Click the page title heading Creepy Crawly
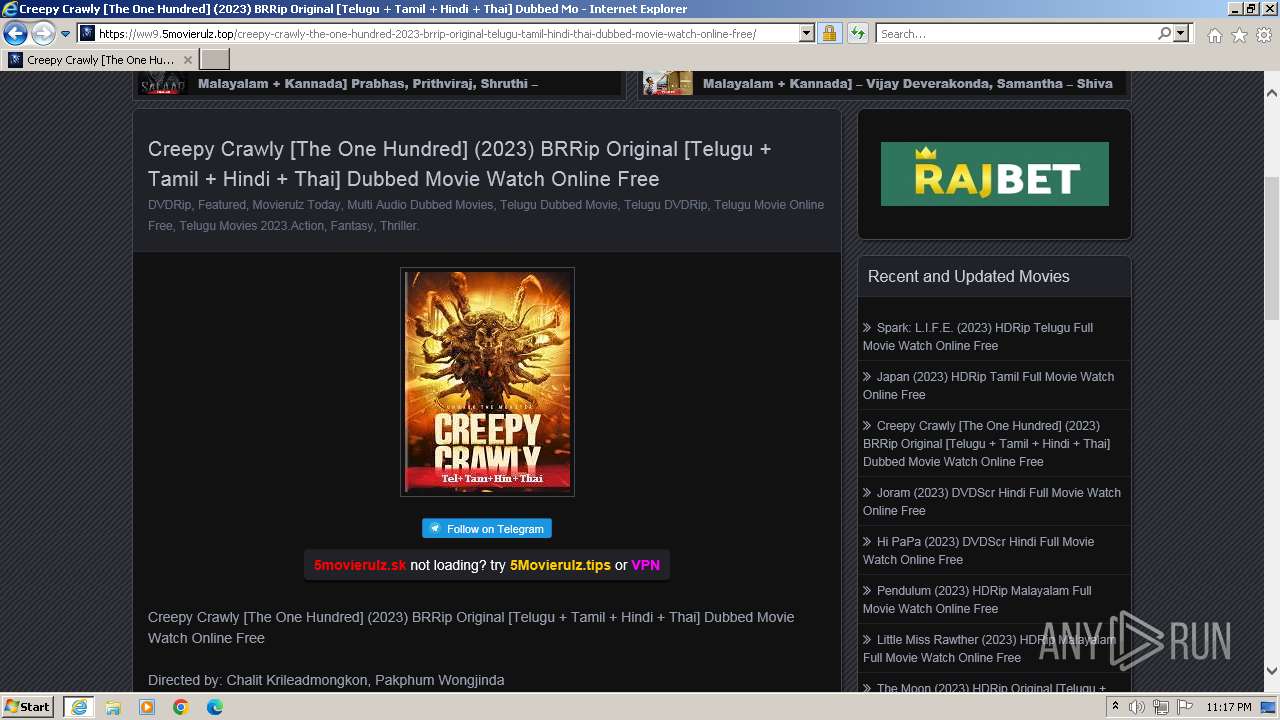Viewport: 1280px width, 720px height. tap(459, 164)
